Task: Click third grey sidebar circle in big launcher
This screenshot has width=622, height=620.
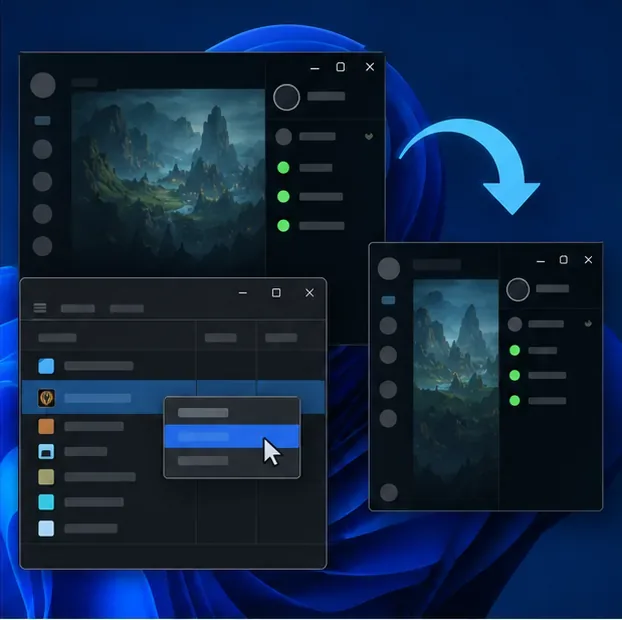Action: click(42, 214)
